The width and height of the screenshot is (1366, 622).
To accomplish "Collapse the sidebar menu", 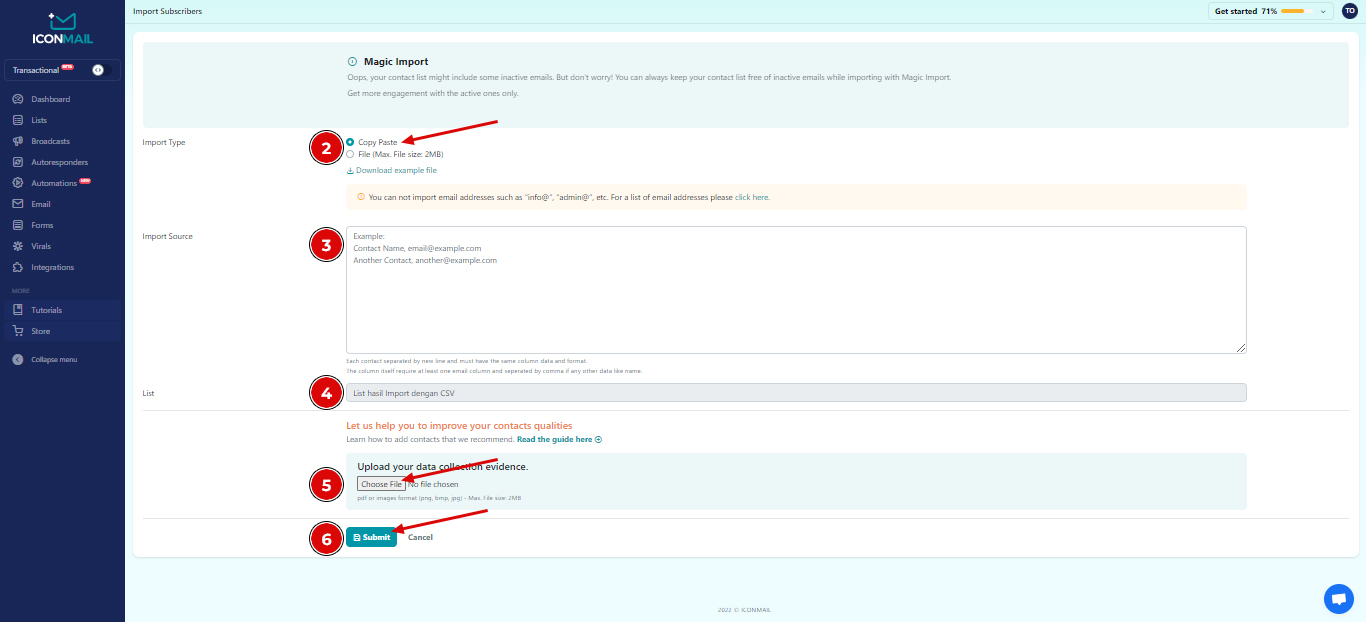I will click(x=18, y=359).
